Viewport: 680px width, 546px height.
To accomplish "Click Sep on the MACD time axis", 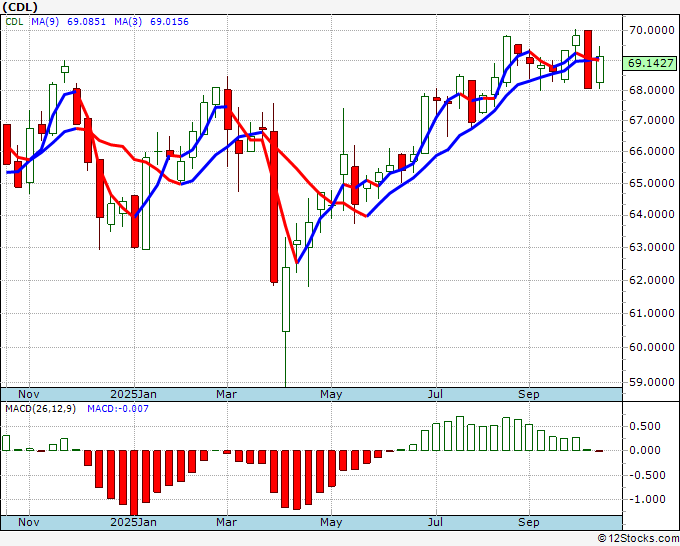I will tap(529, 522).
